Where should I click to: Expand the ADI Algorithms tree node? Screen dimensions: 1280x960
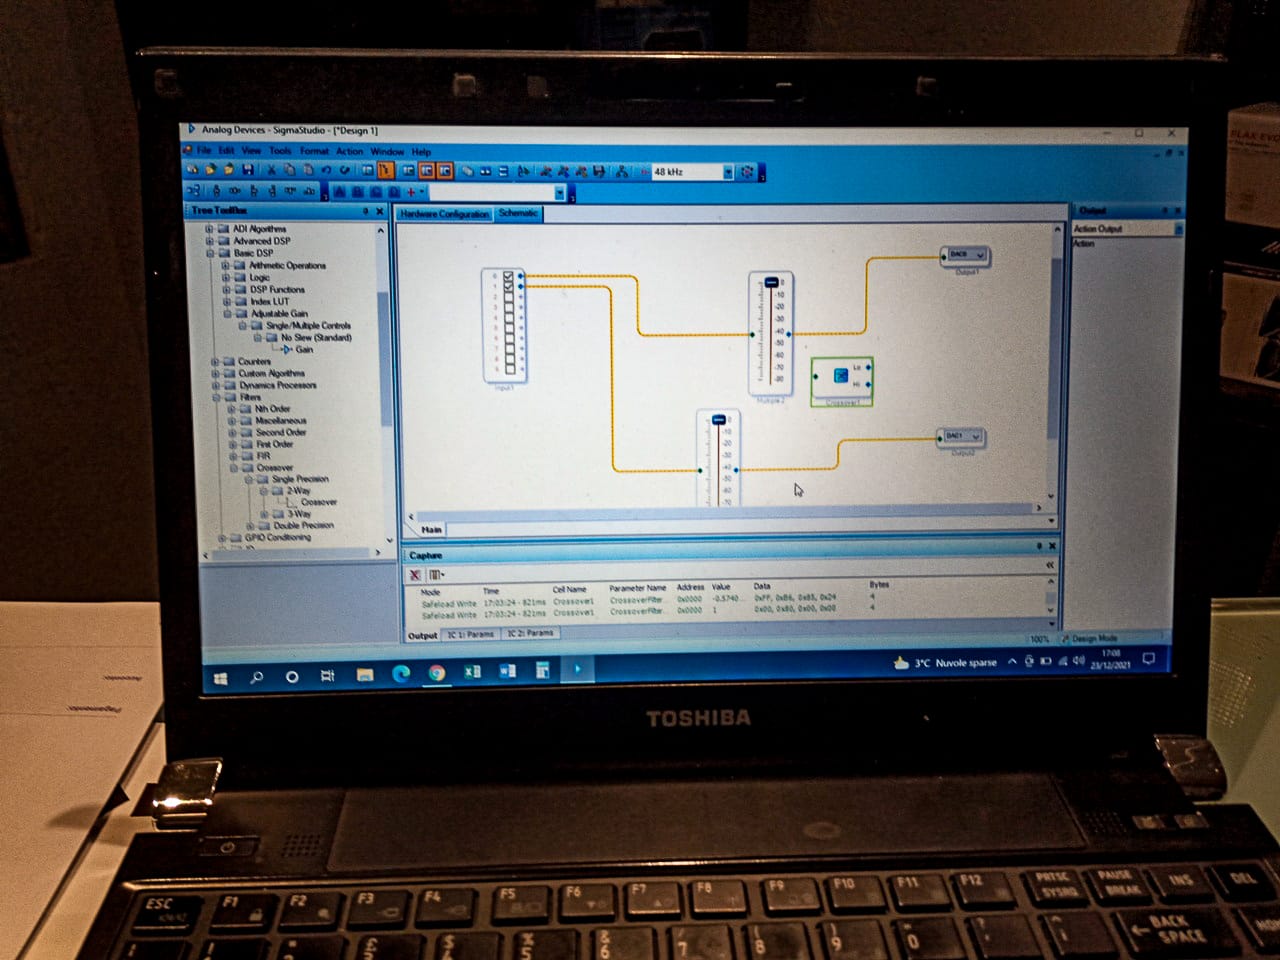click(210, 229)
